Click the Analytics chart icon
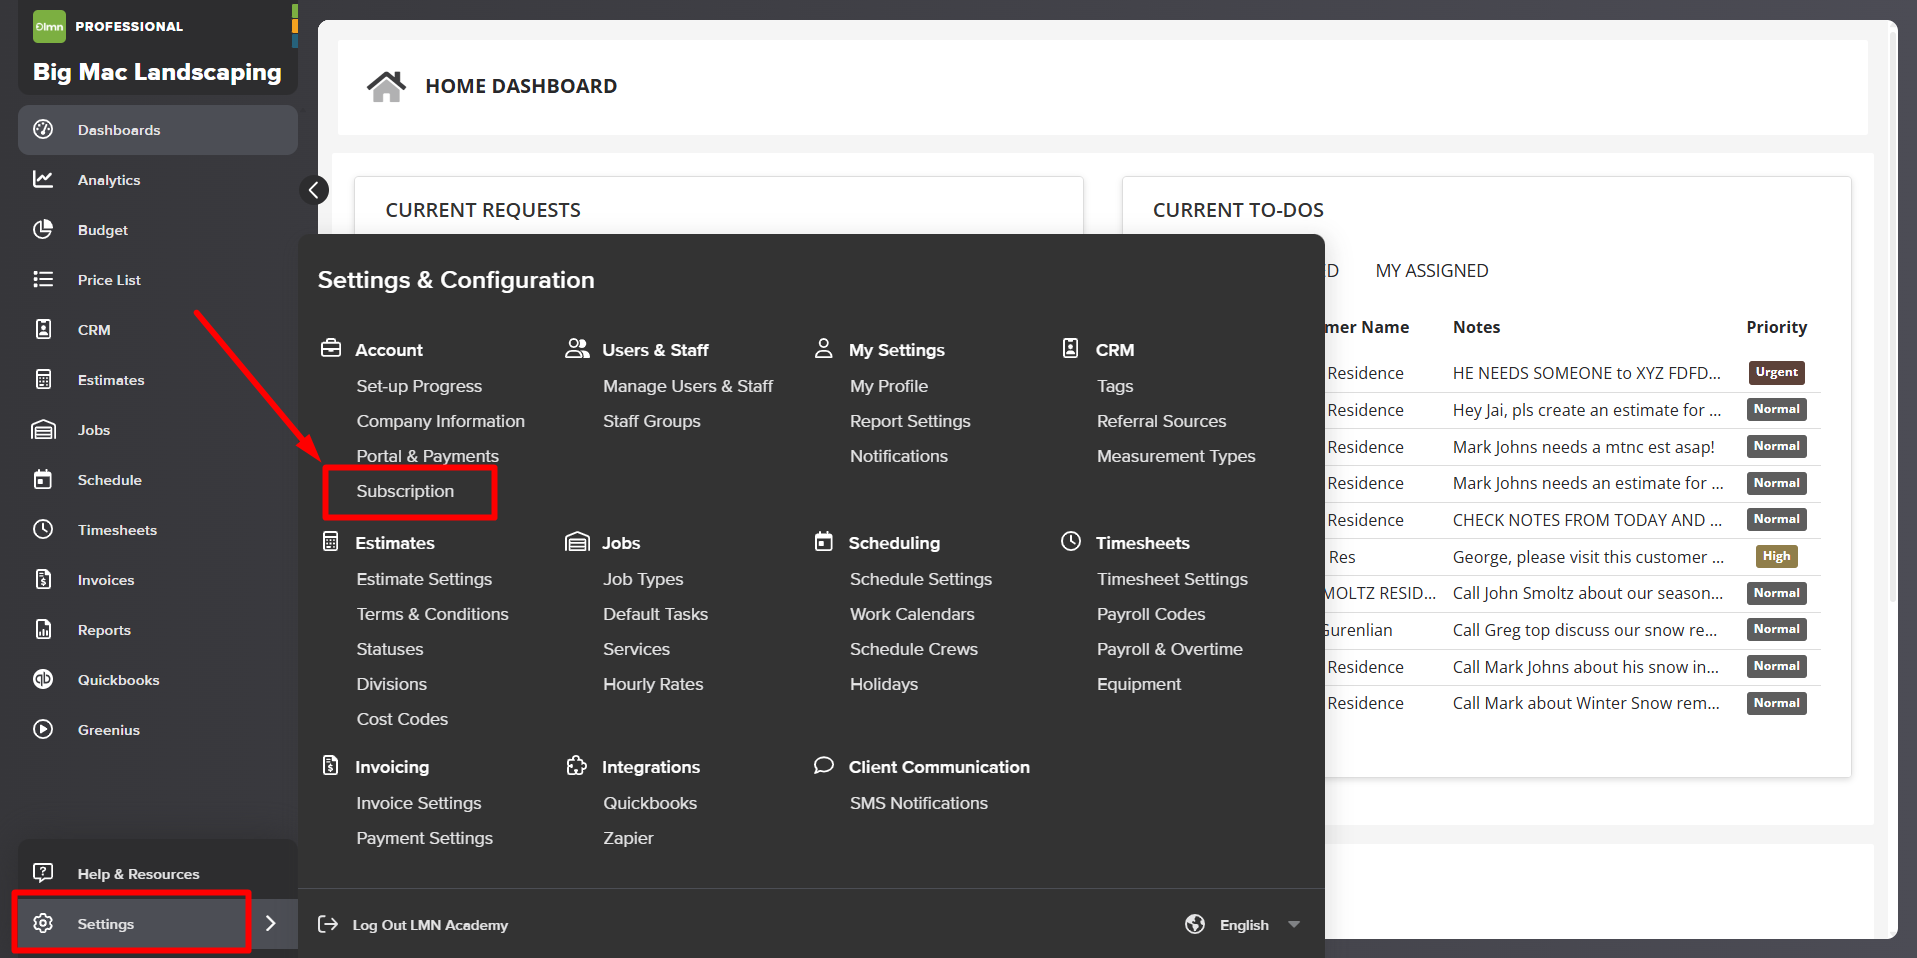This screenshot has height=958, width=1917. point(43,179)
